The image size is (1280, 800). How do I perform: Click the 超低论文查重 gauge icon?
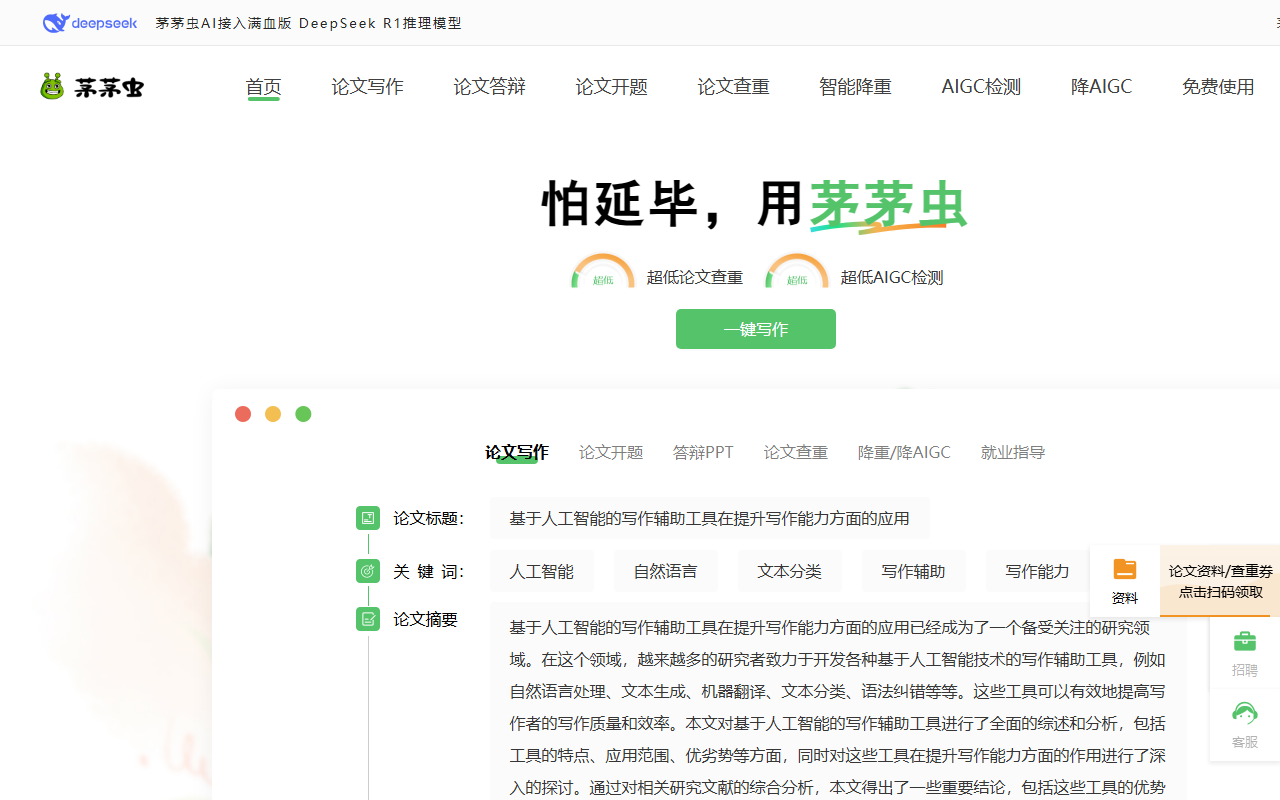click(x=603, y=272)
